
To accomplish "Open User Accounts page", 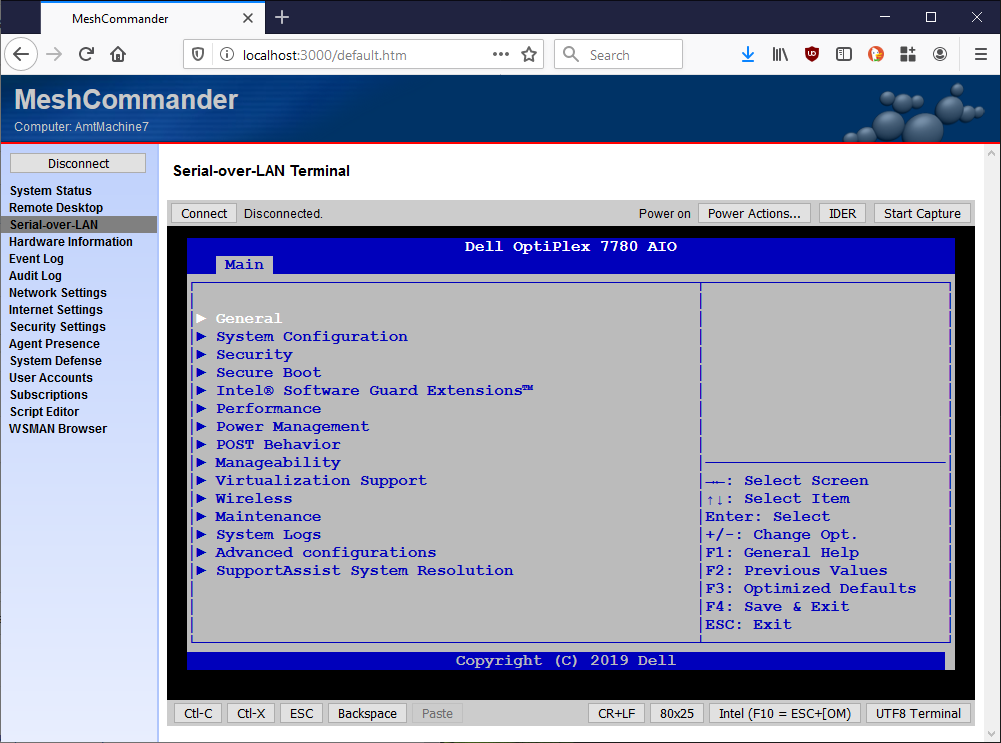I will pos(50,378).
